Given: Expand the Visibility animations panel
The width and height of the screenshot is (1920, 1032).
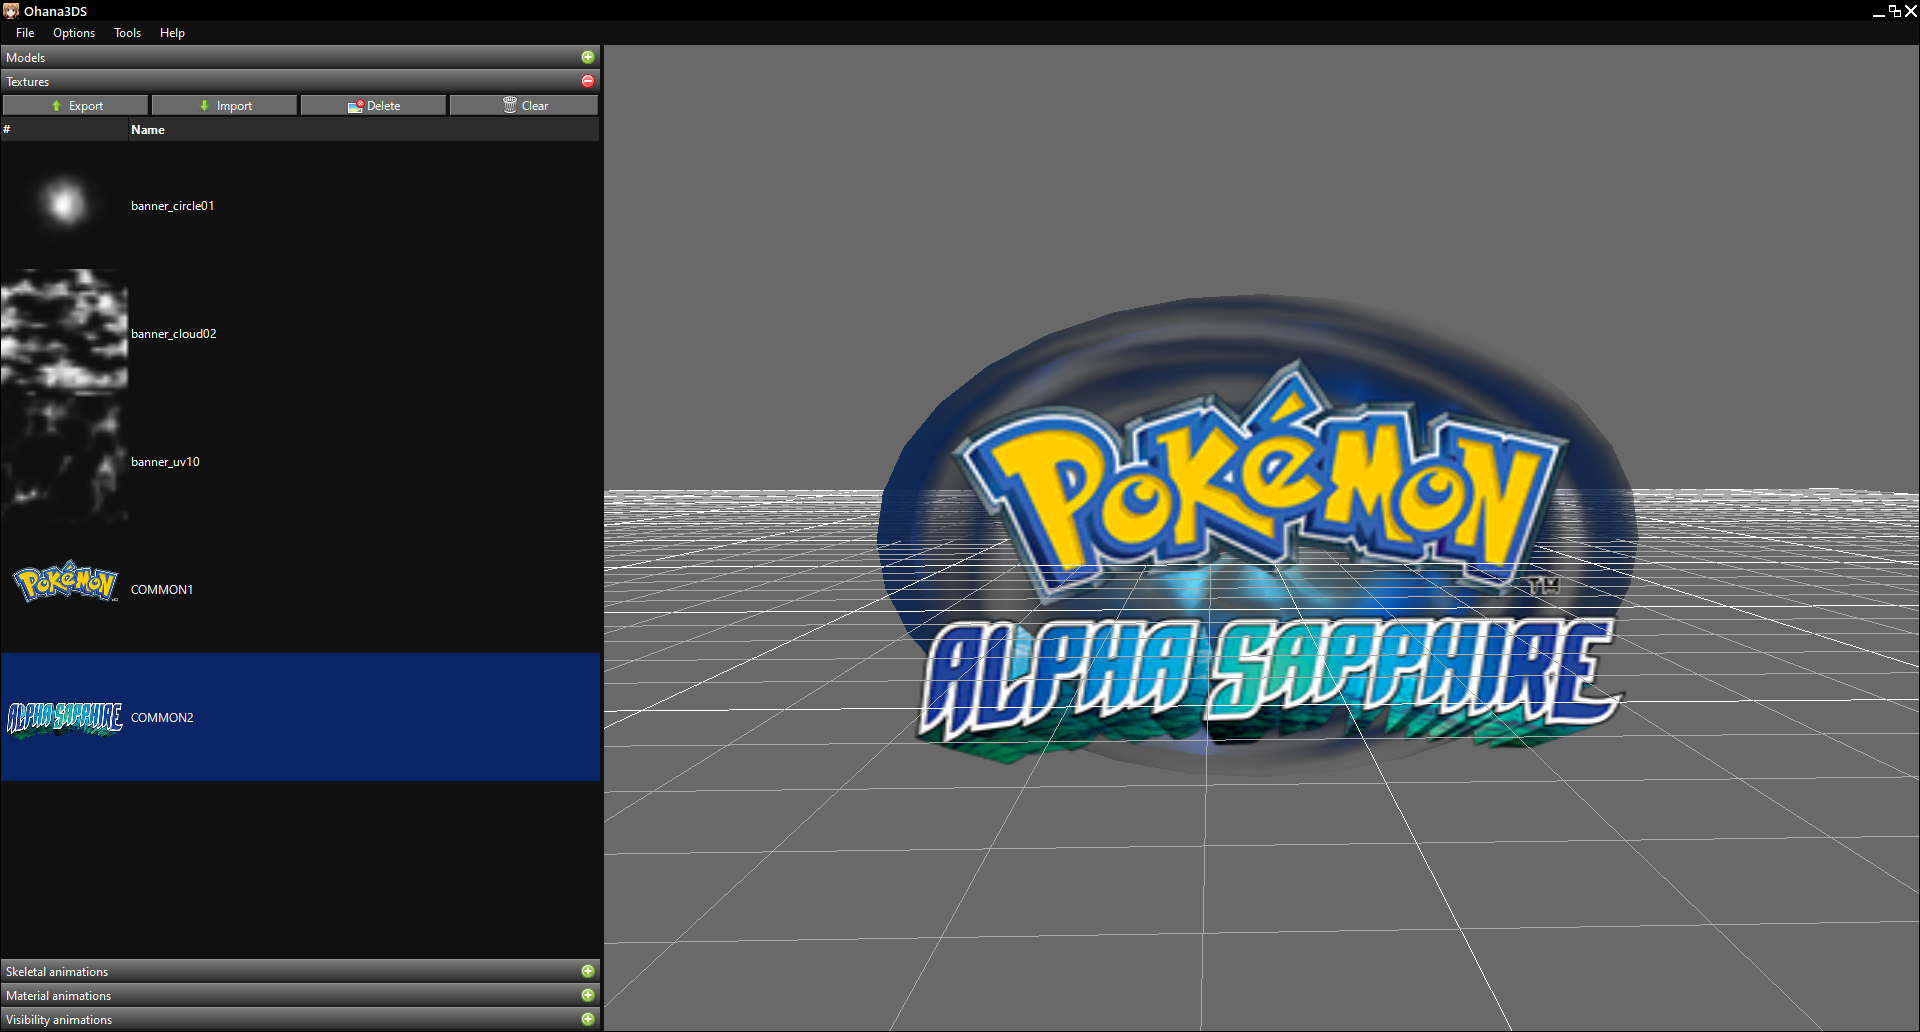Looking at the screenshot, I should pos(588,1019).
